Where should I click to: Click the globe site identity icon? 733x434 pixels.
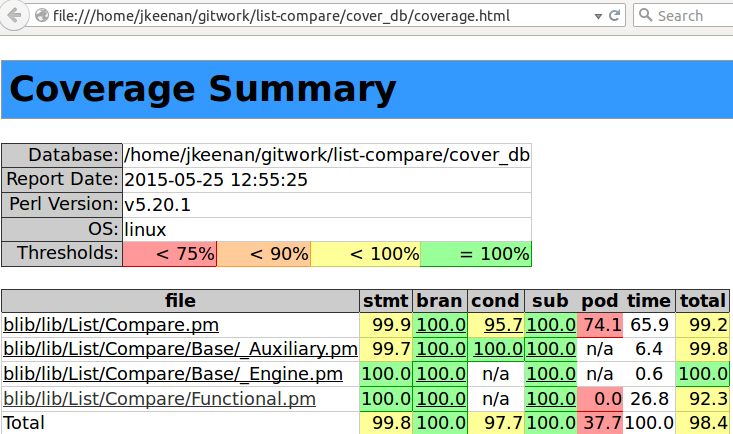click(41, 15)
